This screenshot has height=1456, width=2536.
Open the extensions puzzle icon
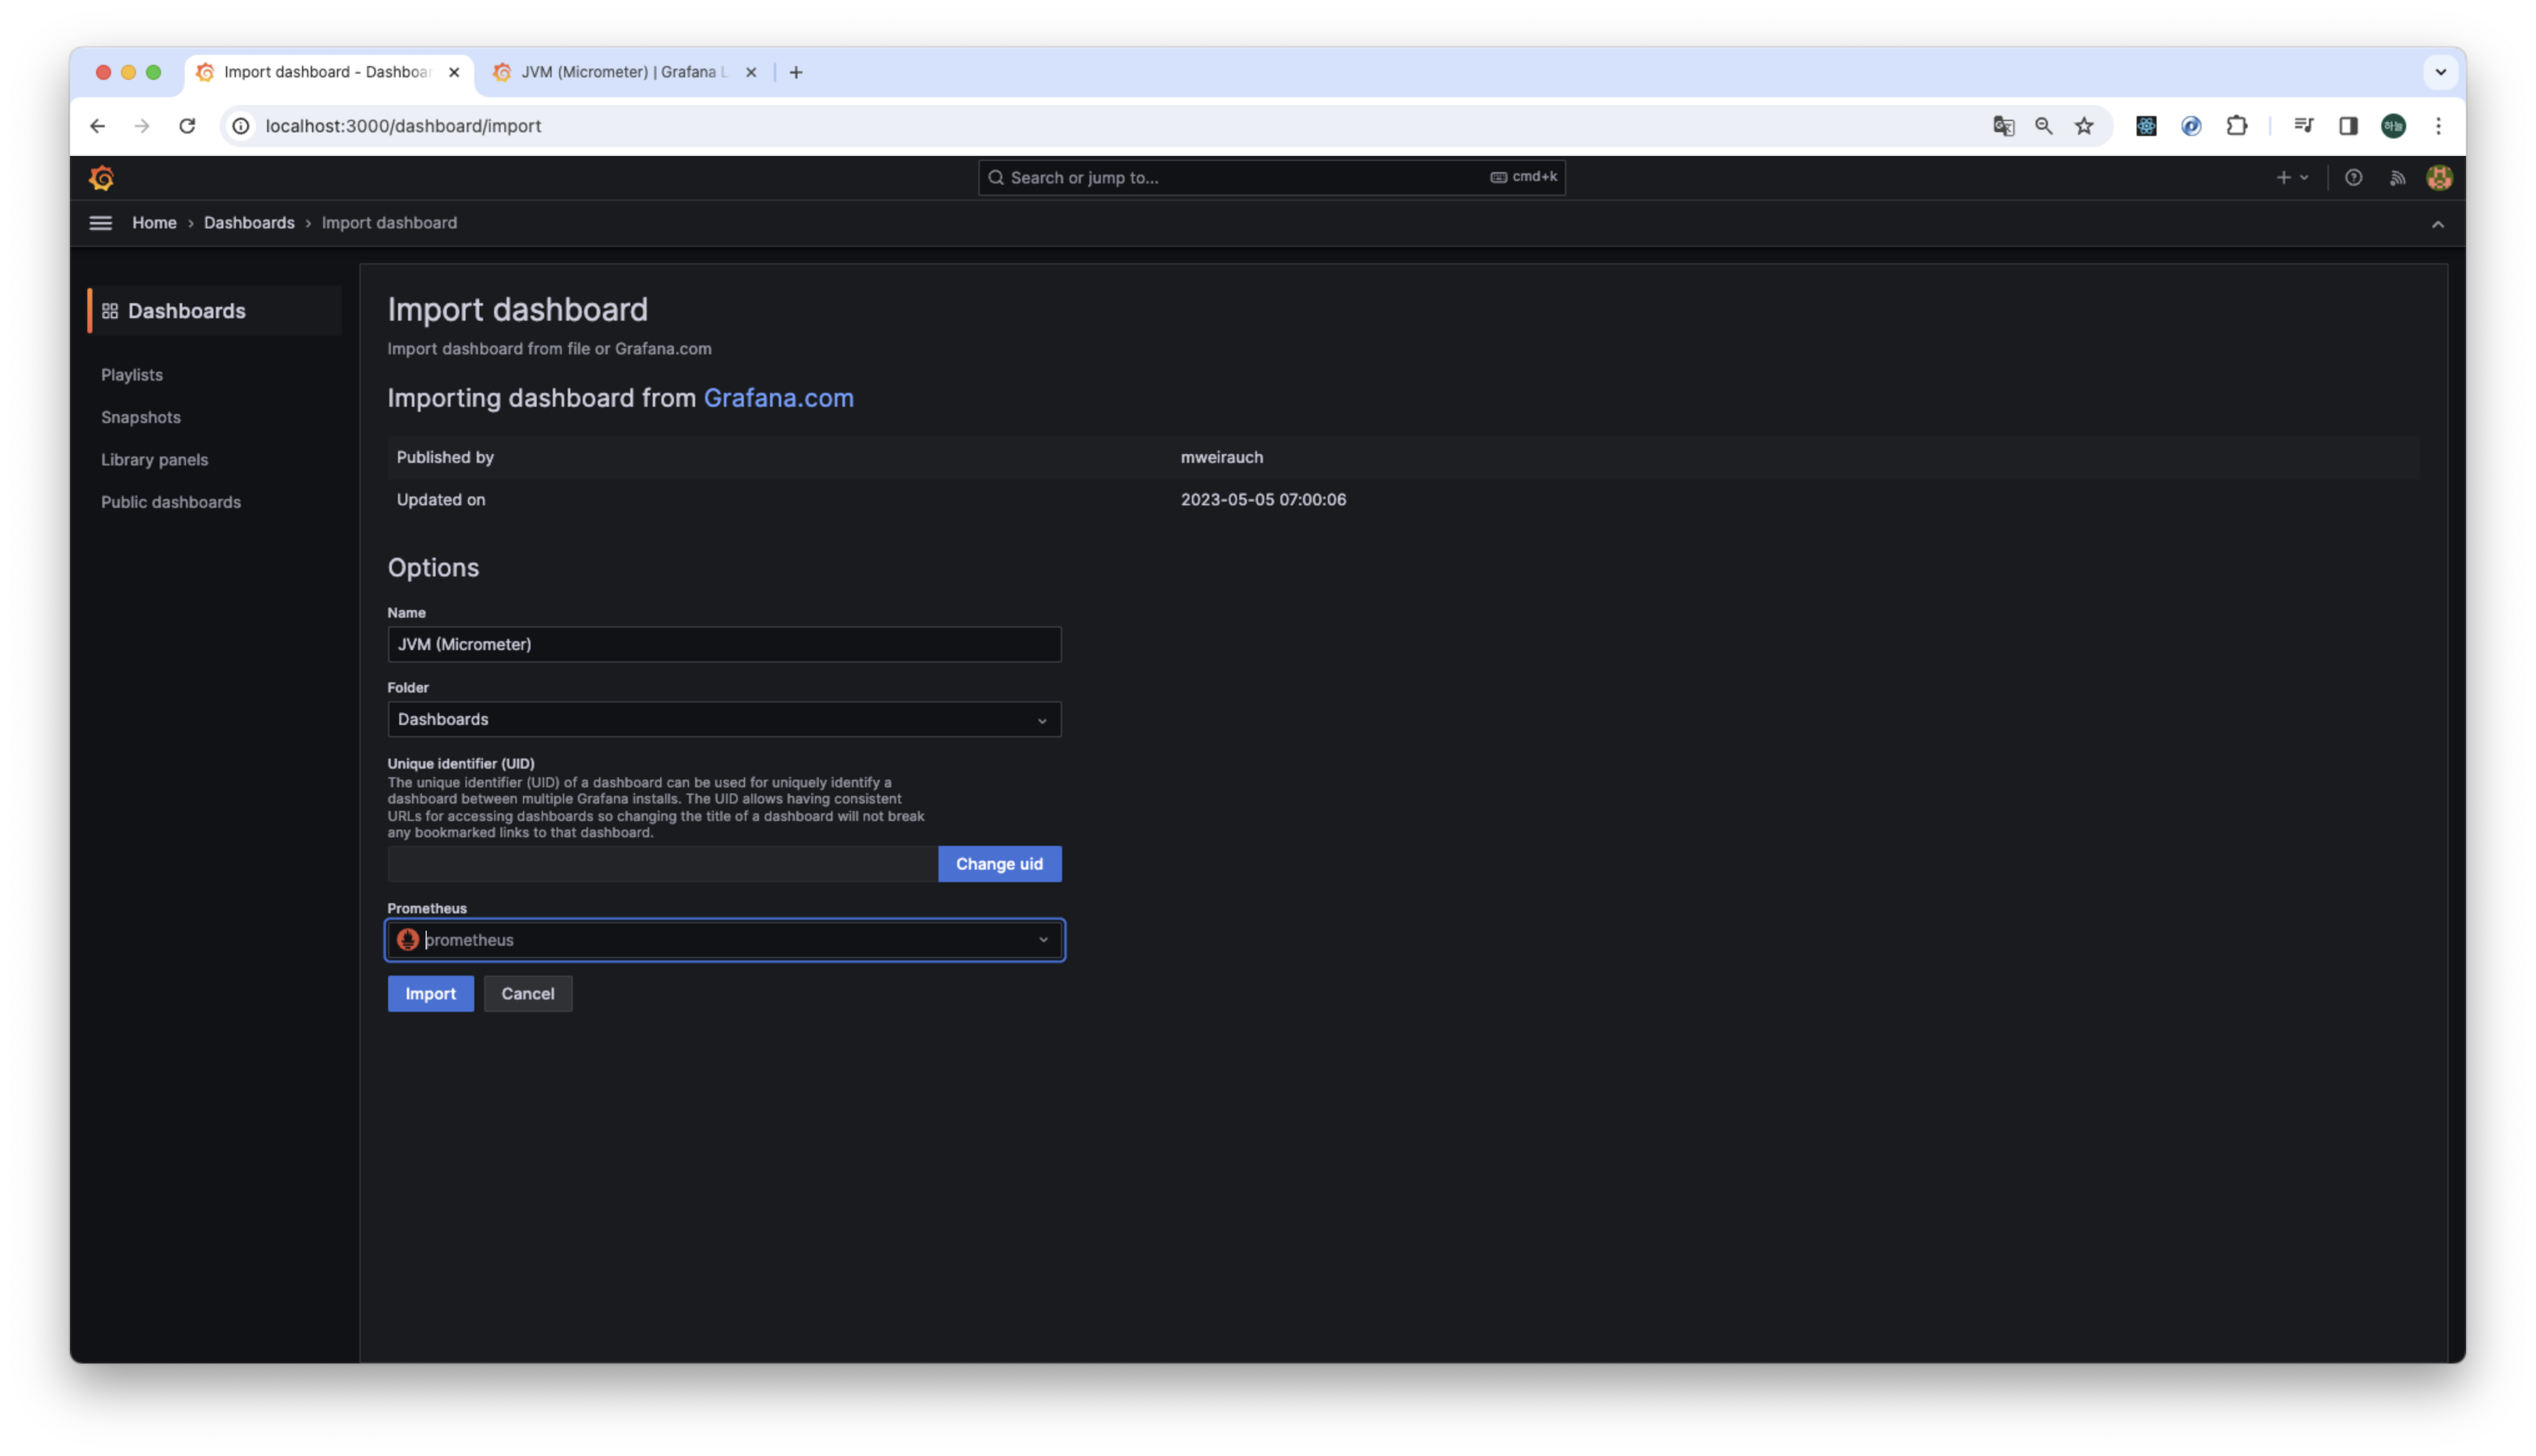[x=2237, y=126]
